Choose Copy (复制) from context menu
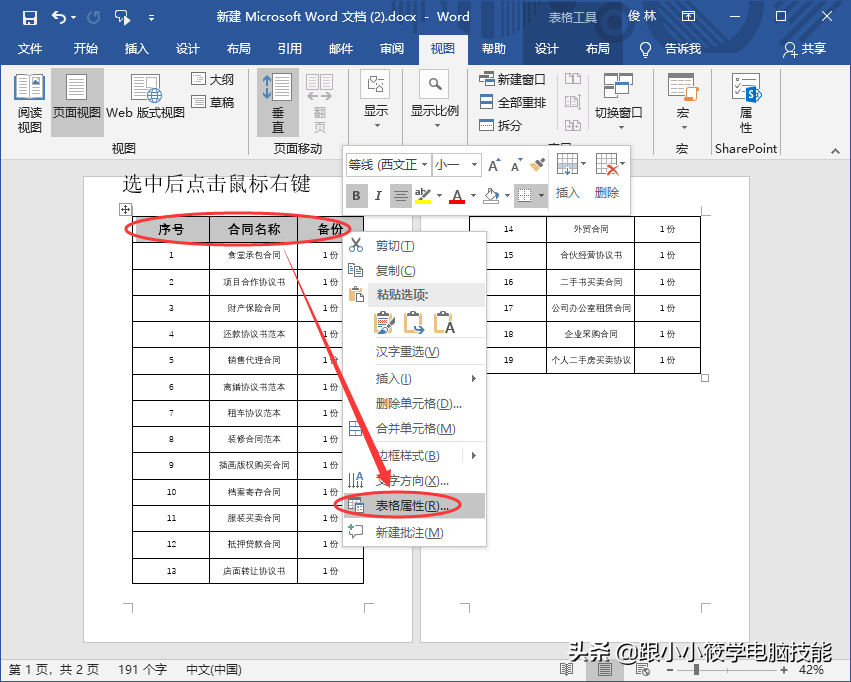This screenshot has height=682, width=851. pos(415,270)
